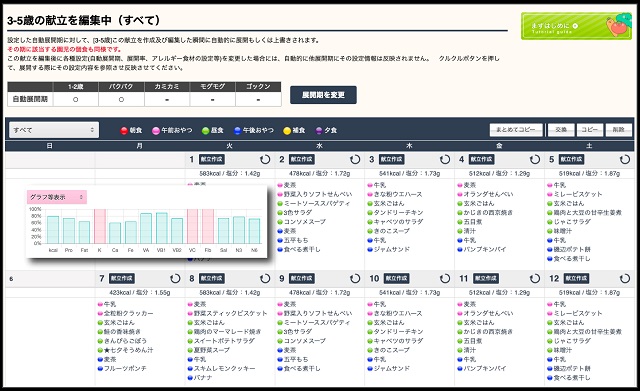Viewport: 640px width, 391px height.
Task: Click 献立作成 for day 3
Action: (x=392, y=160)
